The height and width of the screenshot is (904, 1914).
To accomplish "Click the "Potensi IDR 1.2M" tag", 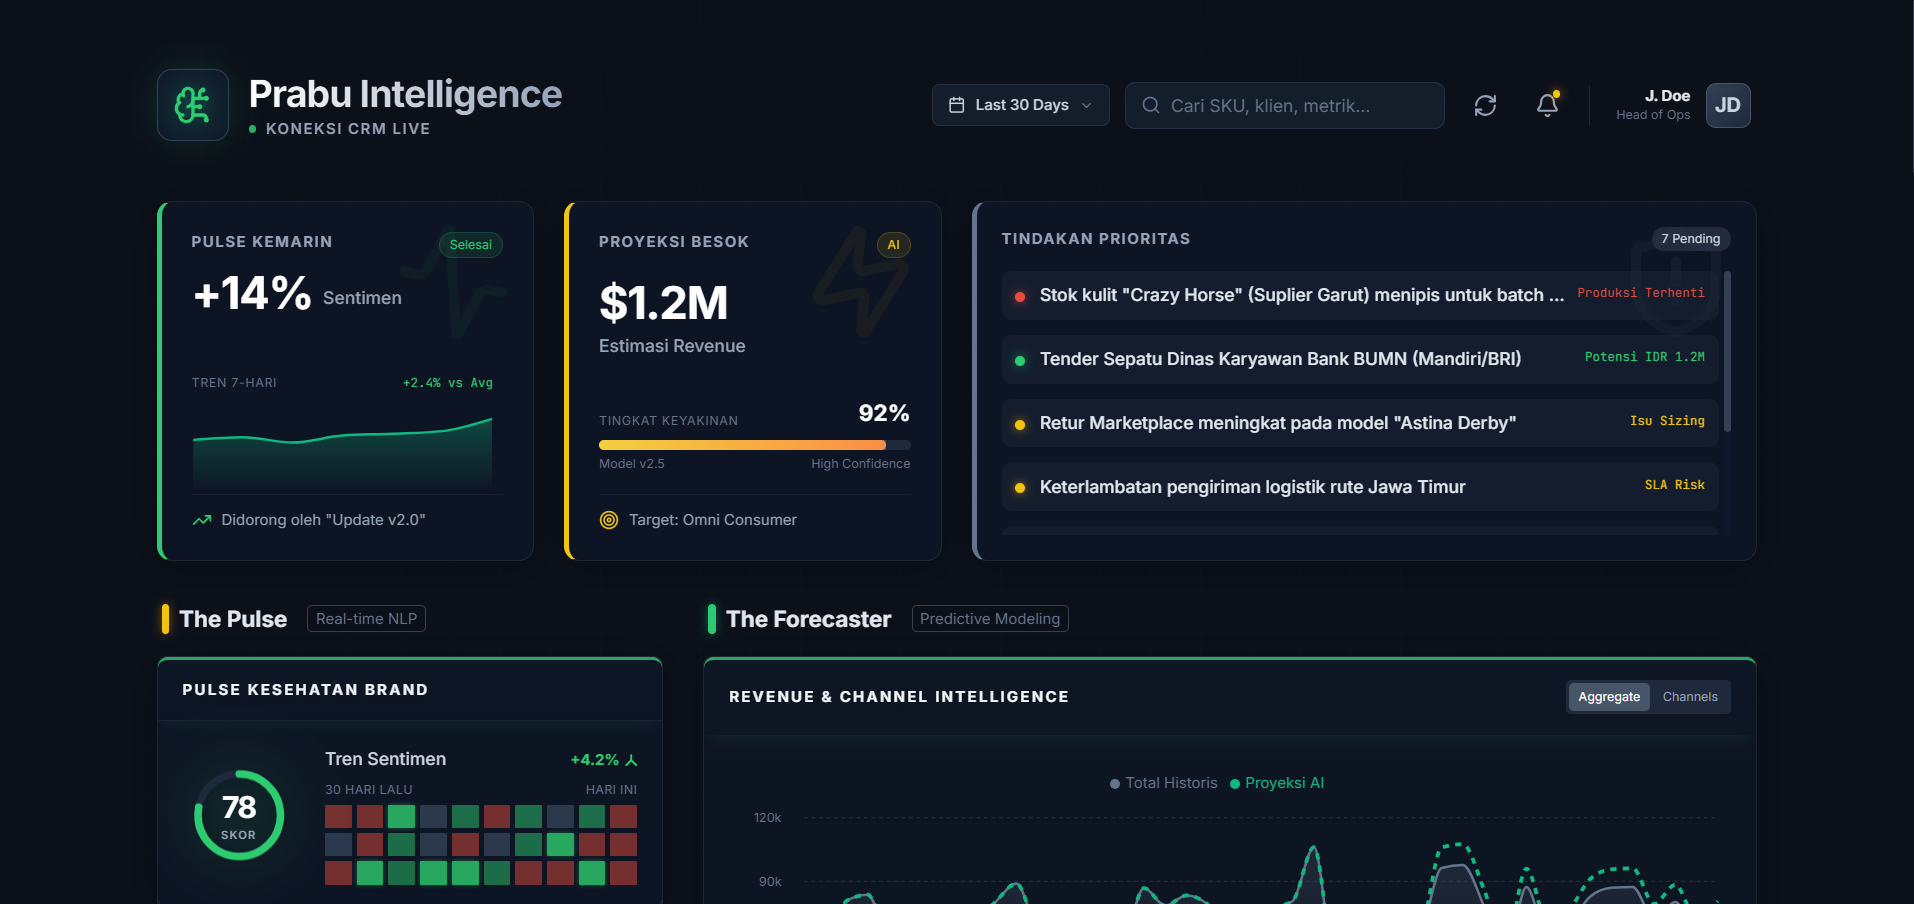I will click(x=1645, y=357).
